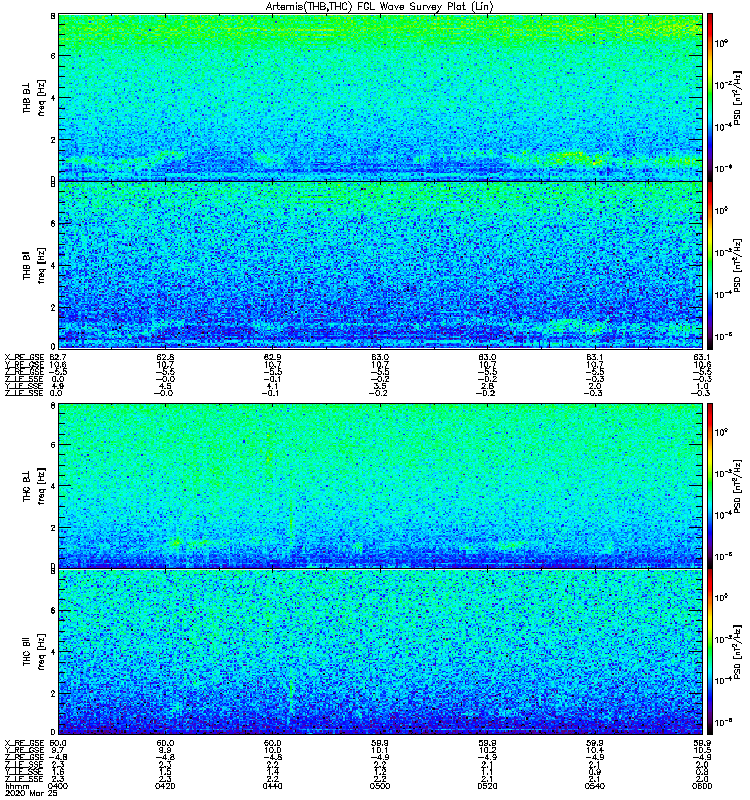Click inside the THB B⊥ spectrogram panel
Screen dimensions: 750x800
tap(380, 97)
